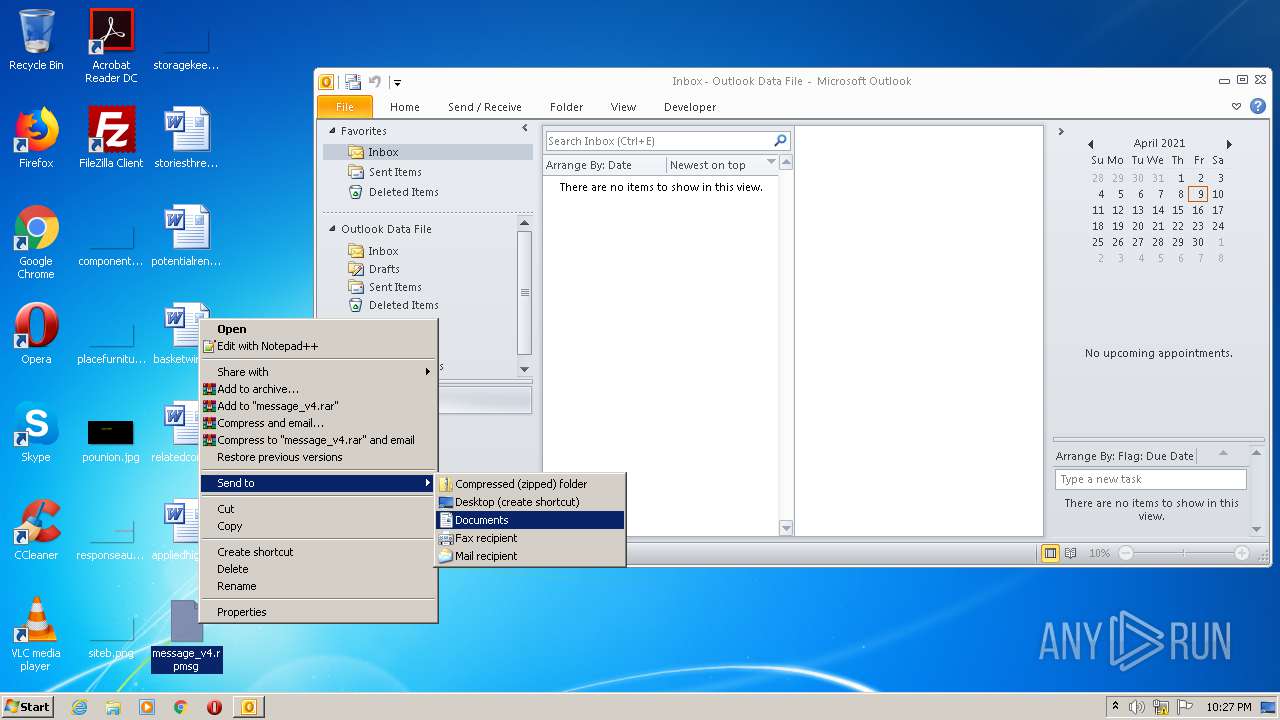Open Skype desktop shortcut
This screenshot has width=1280, height=720.
(x=36, y=432)
